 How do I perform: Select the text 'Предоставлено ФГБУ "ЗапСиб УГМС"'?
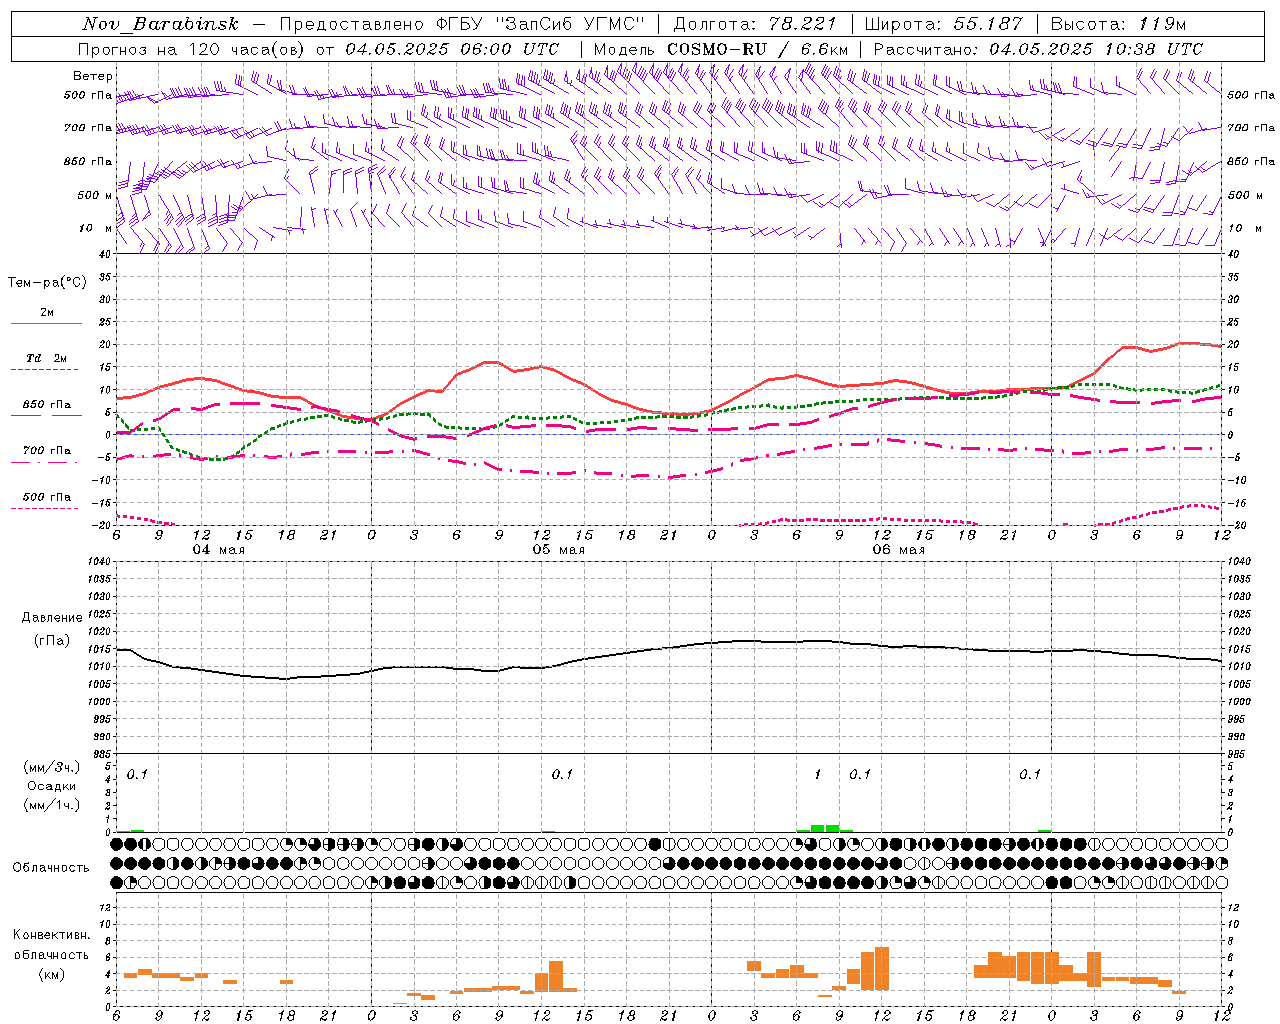coord(462,24)
